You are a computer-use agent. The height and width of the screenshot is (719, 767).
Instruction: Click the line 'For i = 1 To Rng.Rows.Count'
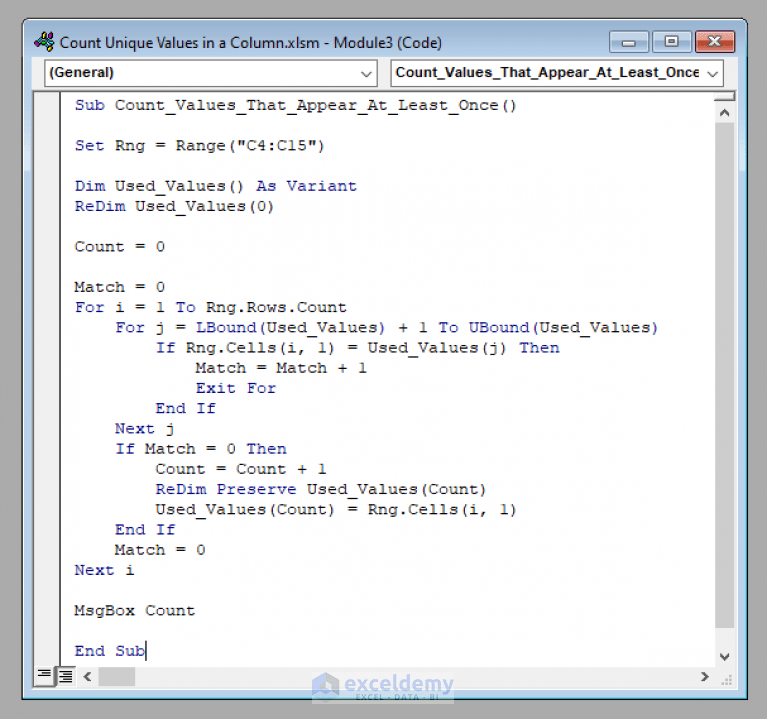point(210,307)
